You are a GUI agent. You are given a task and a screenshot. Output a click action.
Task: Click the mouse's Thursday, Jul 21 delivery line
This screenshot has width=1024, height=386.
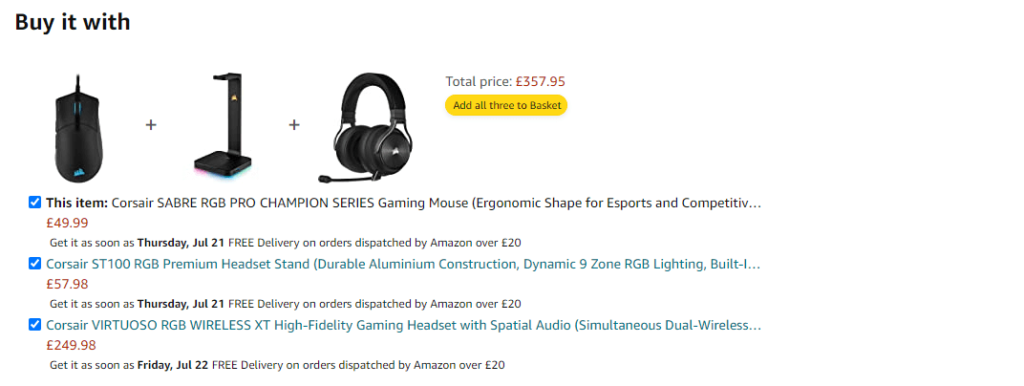coord(285,243)
